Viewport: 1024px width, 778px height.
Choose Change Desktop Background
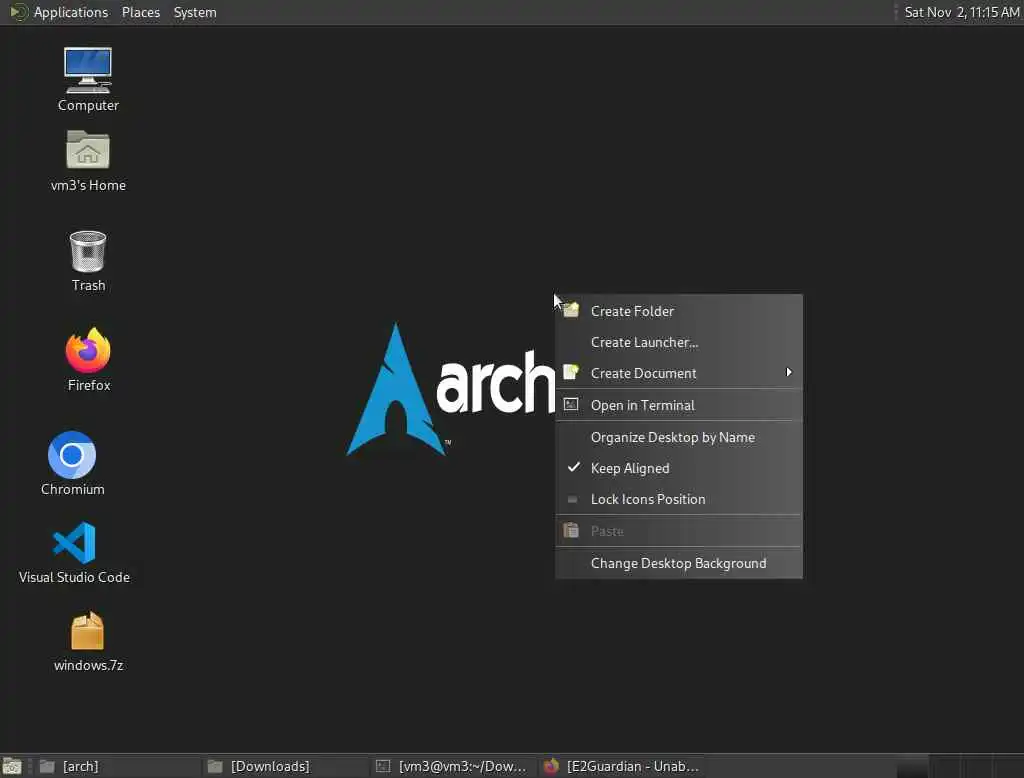point(679,563)
